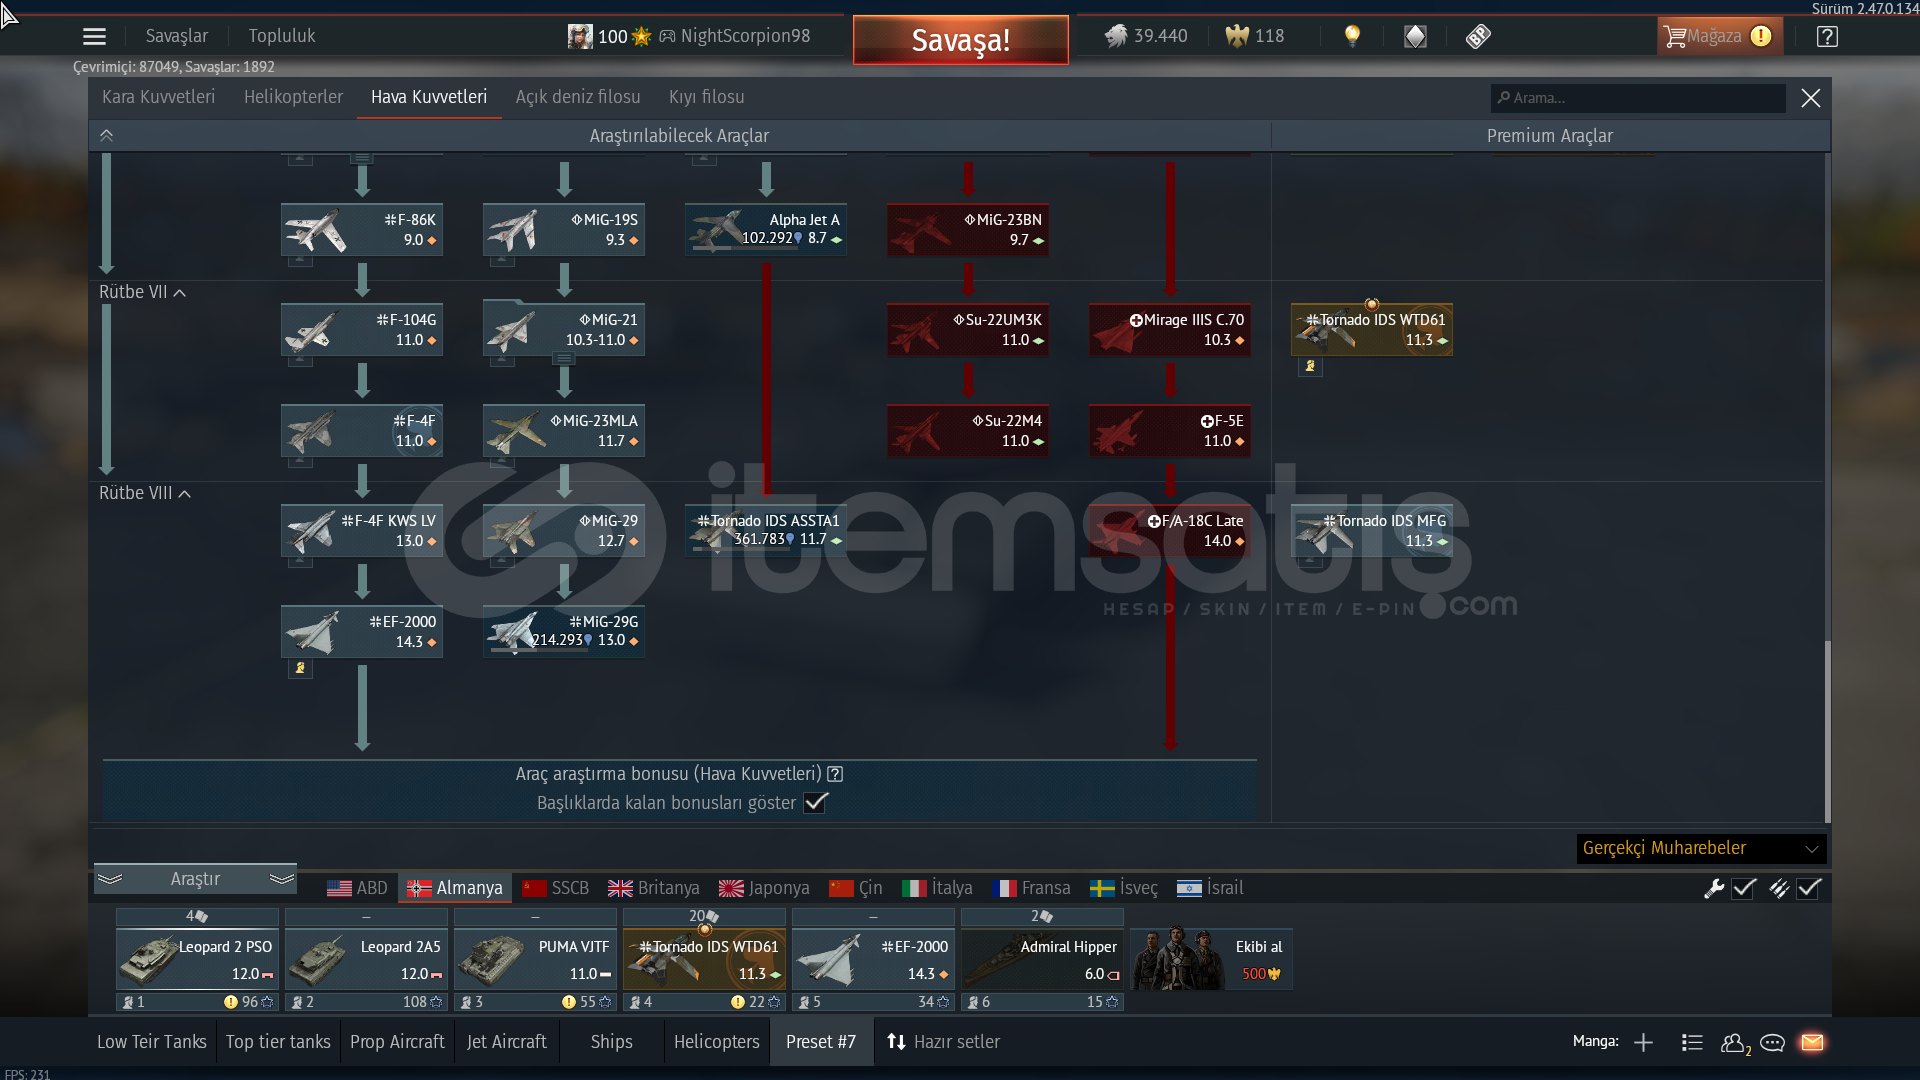The image size is (1920, 1080).
Task: Open the main hamburger menu
Action: 94,37
